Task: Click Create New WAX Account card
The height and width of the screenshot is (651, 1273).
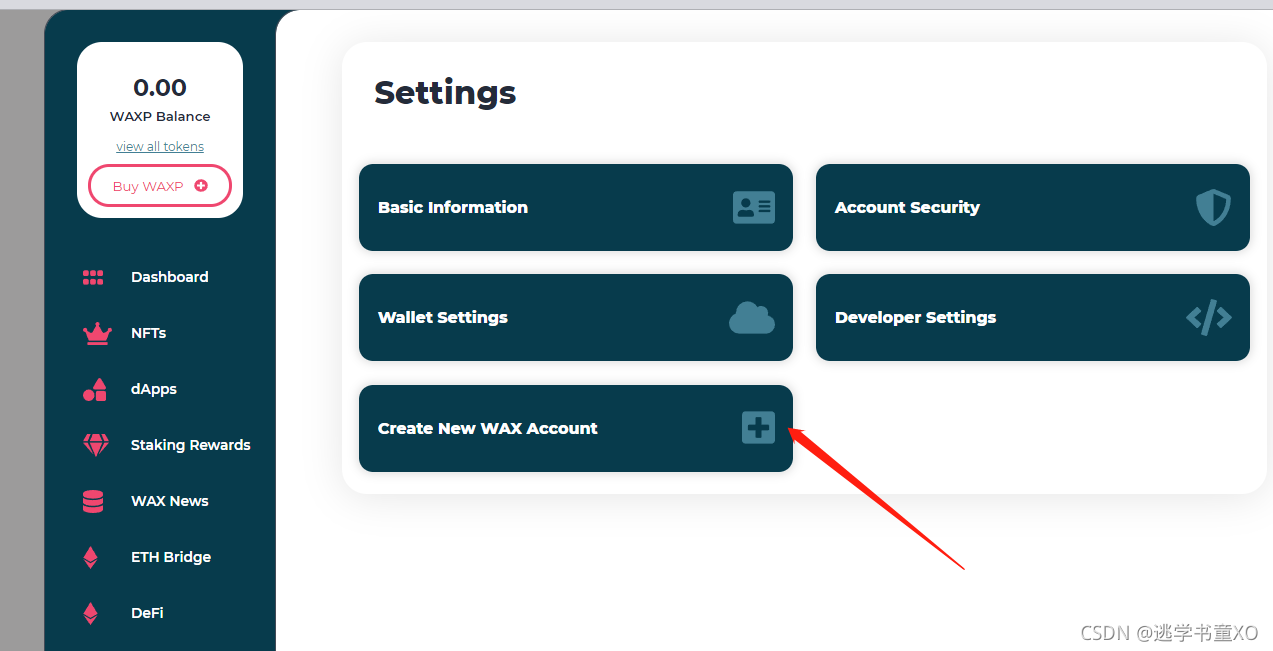Action: [576, 428]
